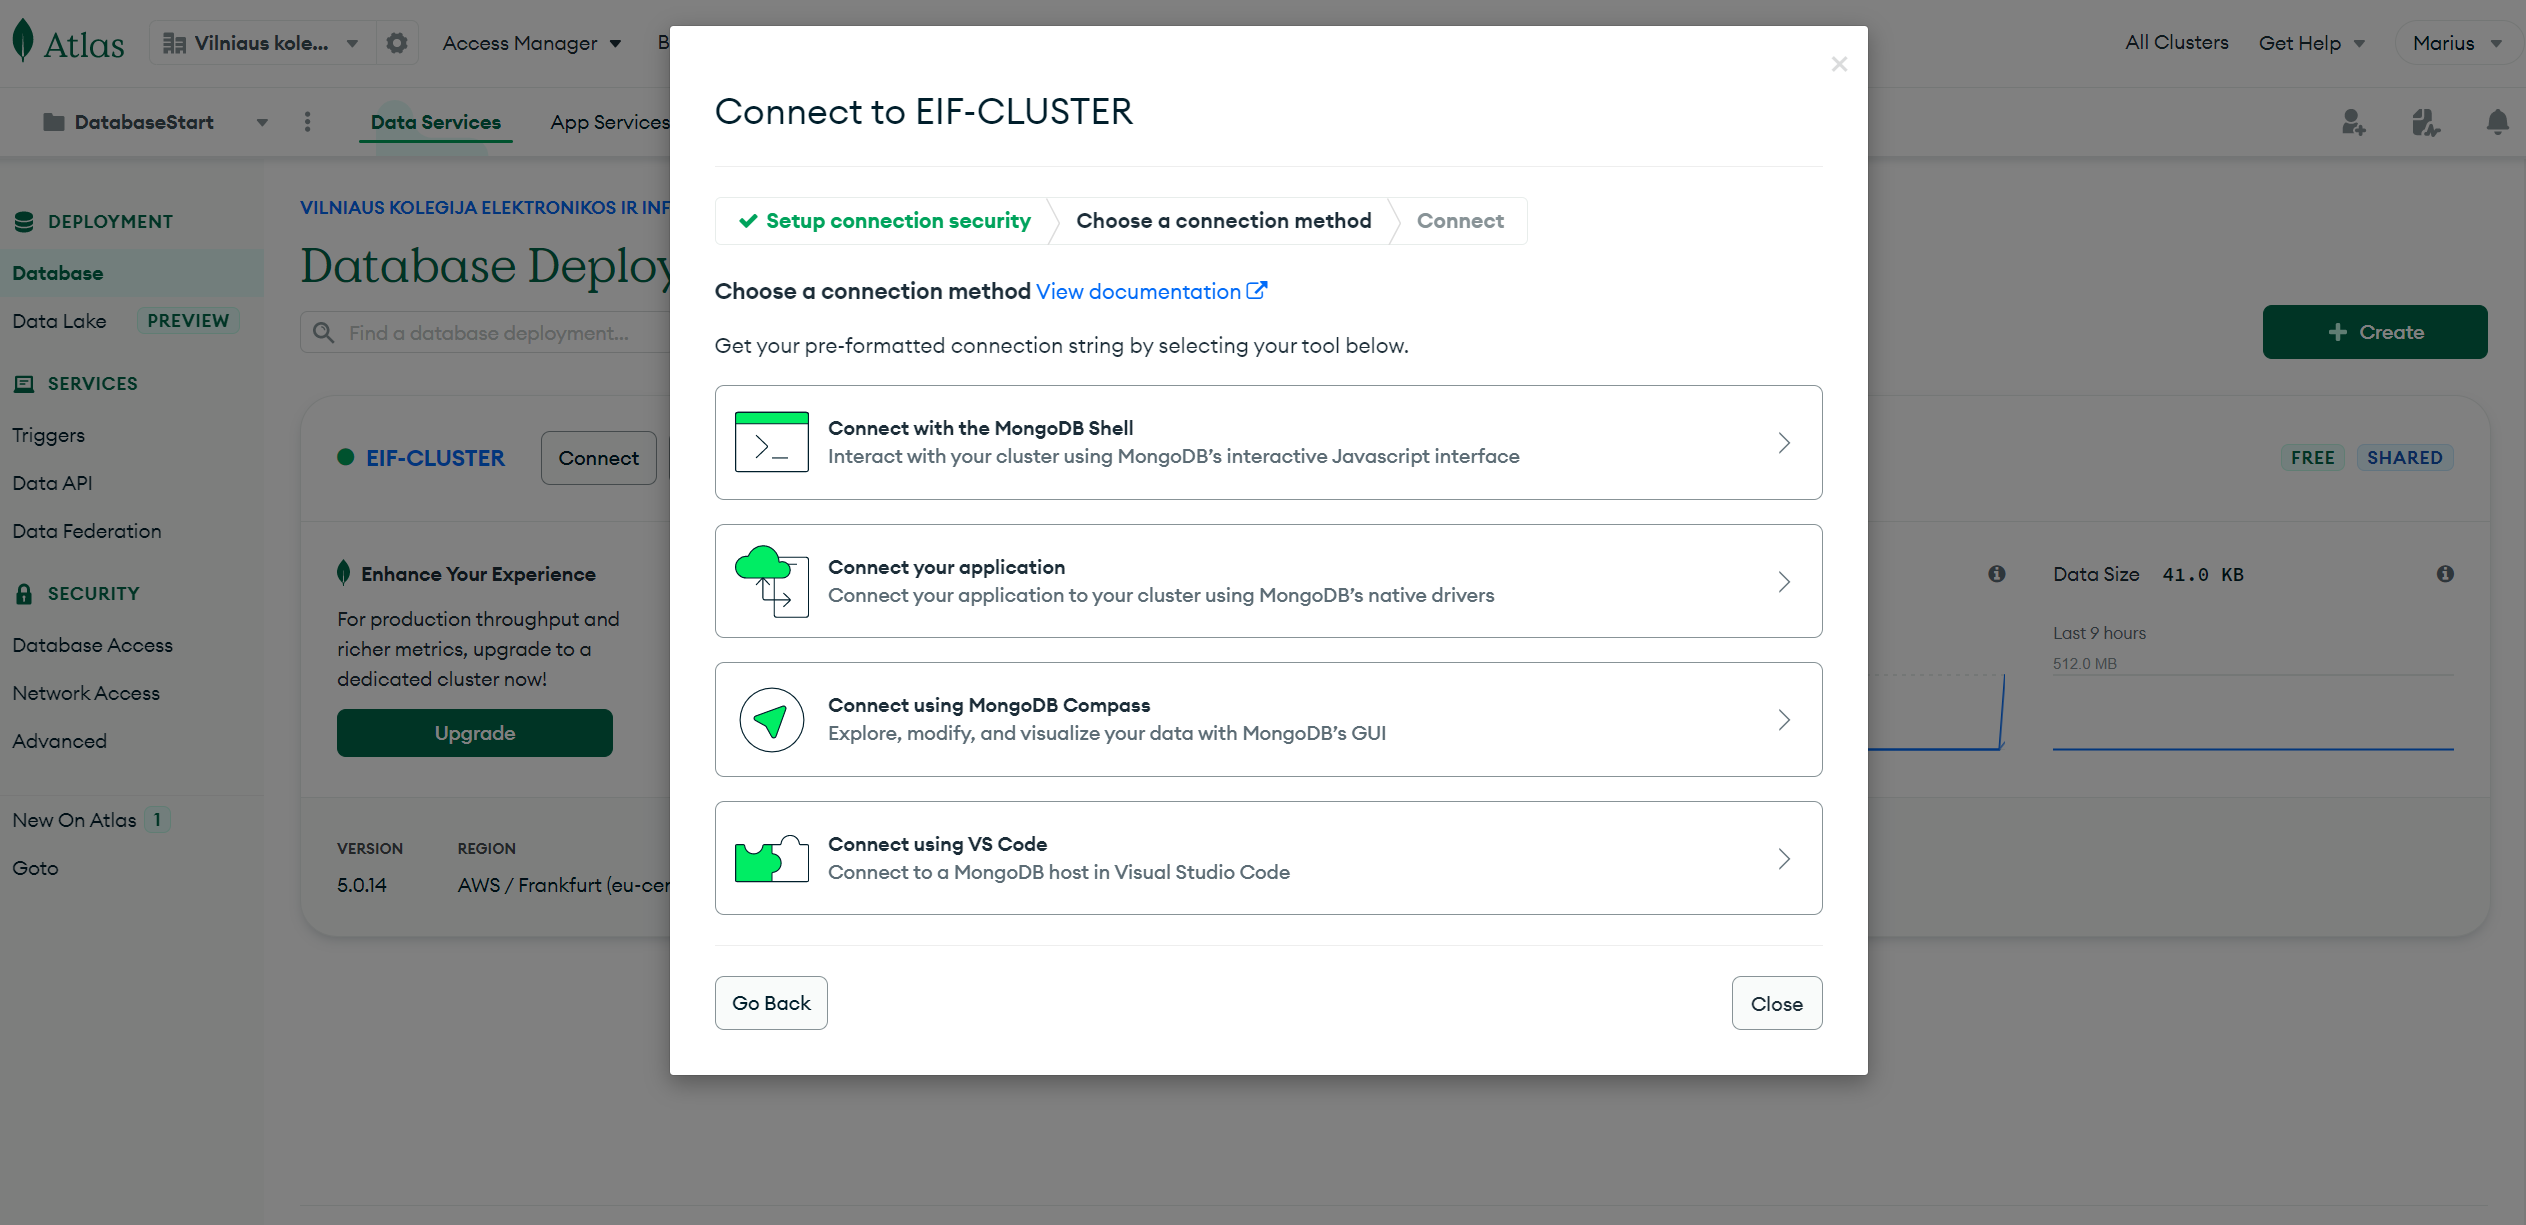Screen dimensions: 2526x1225
Task: Click the Atlas leaf logo
Action: [25, 40]
